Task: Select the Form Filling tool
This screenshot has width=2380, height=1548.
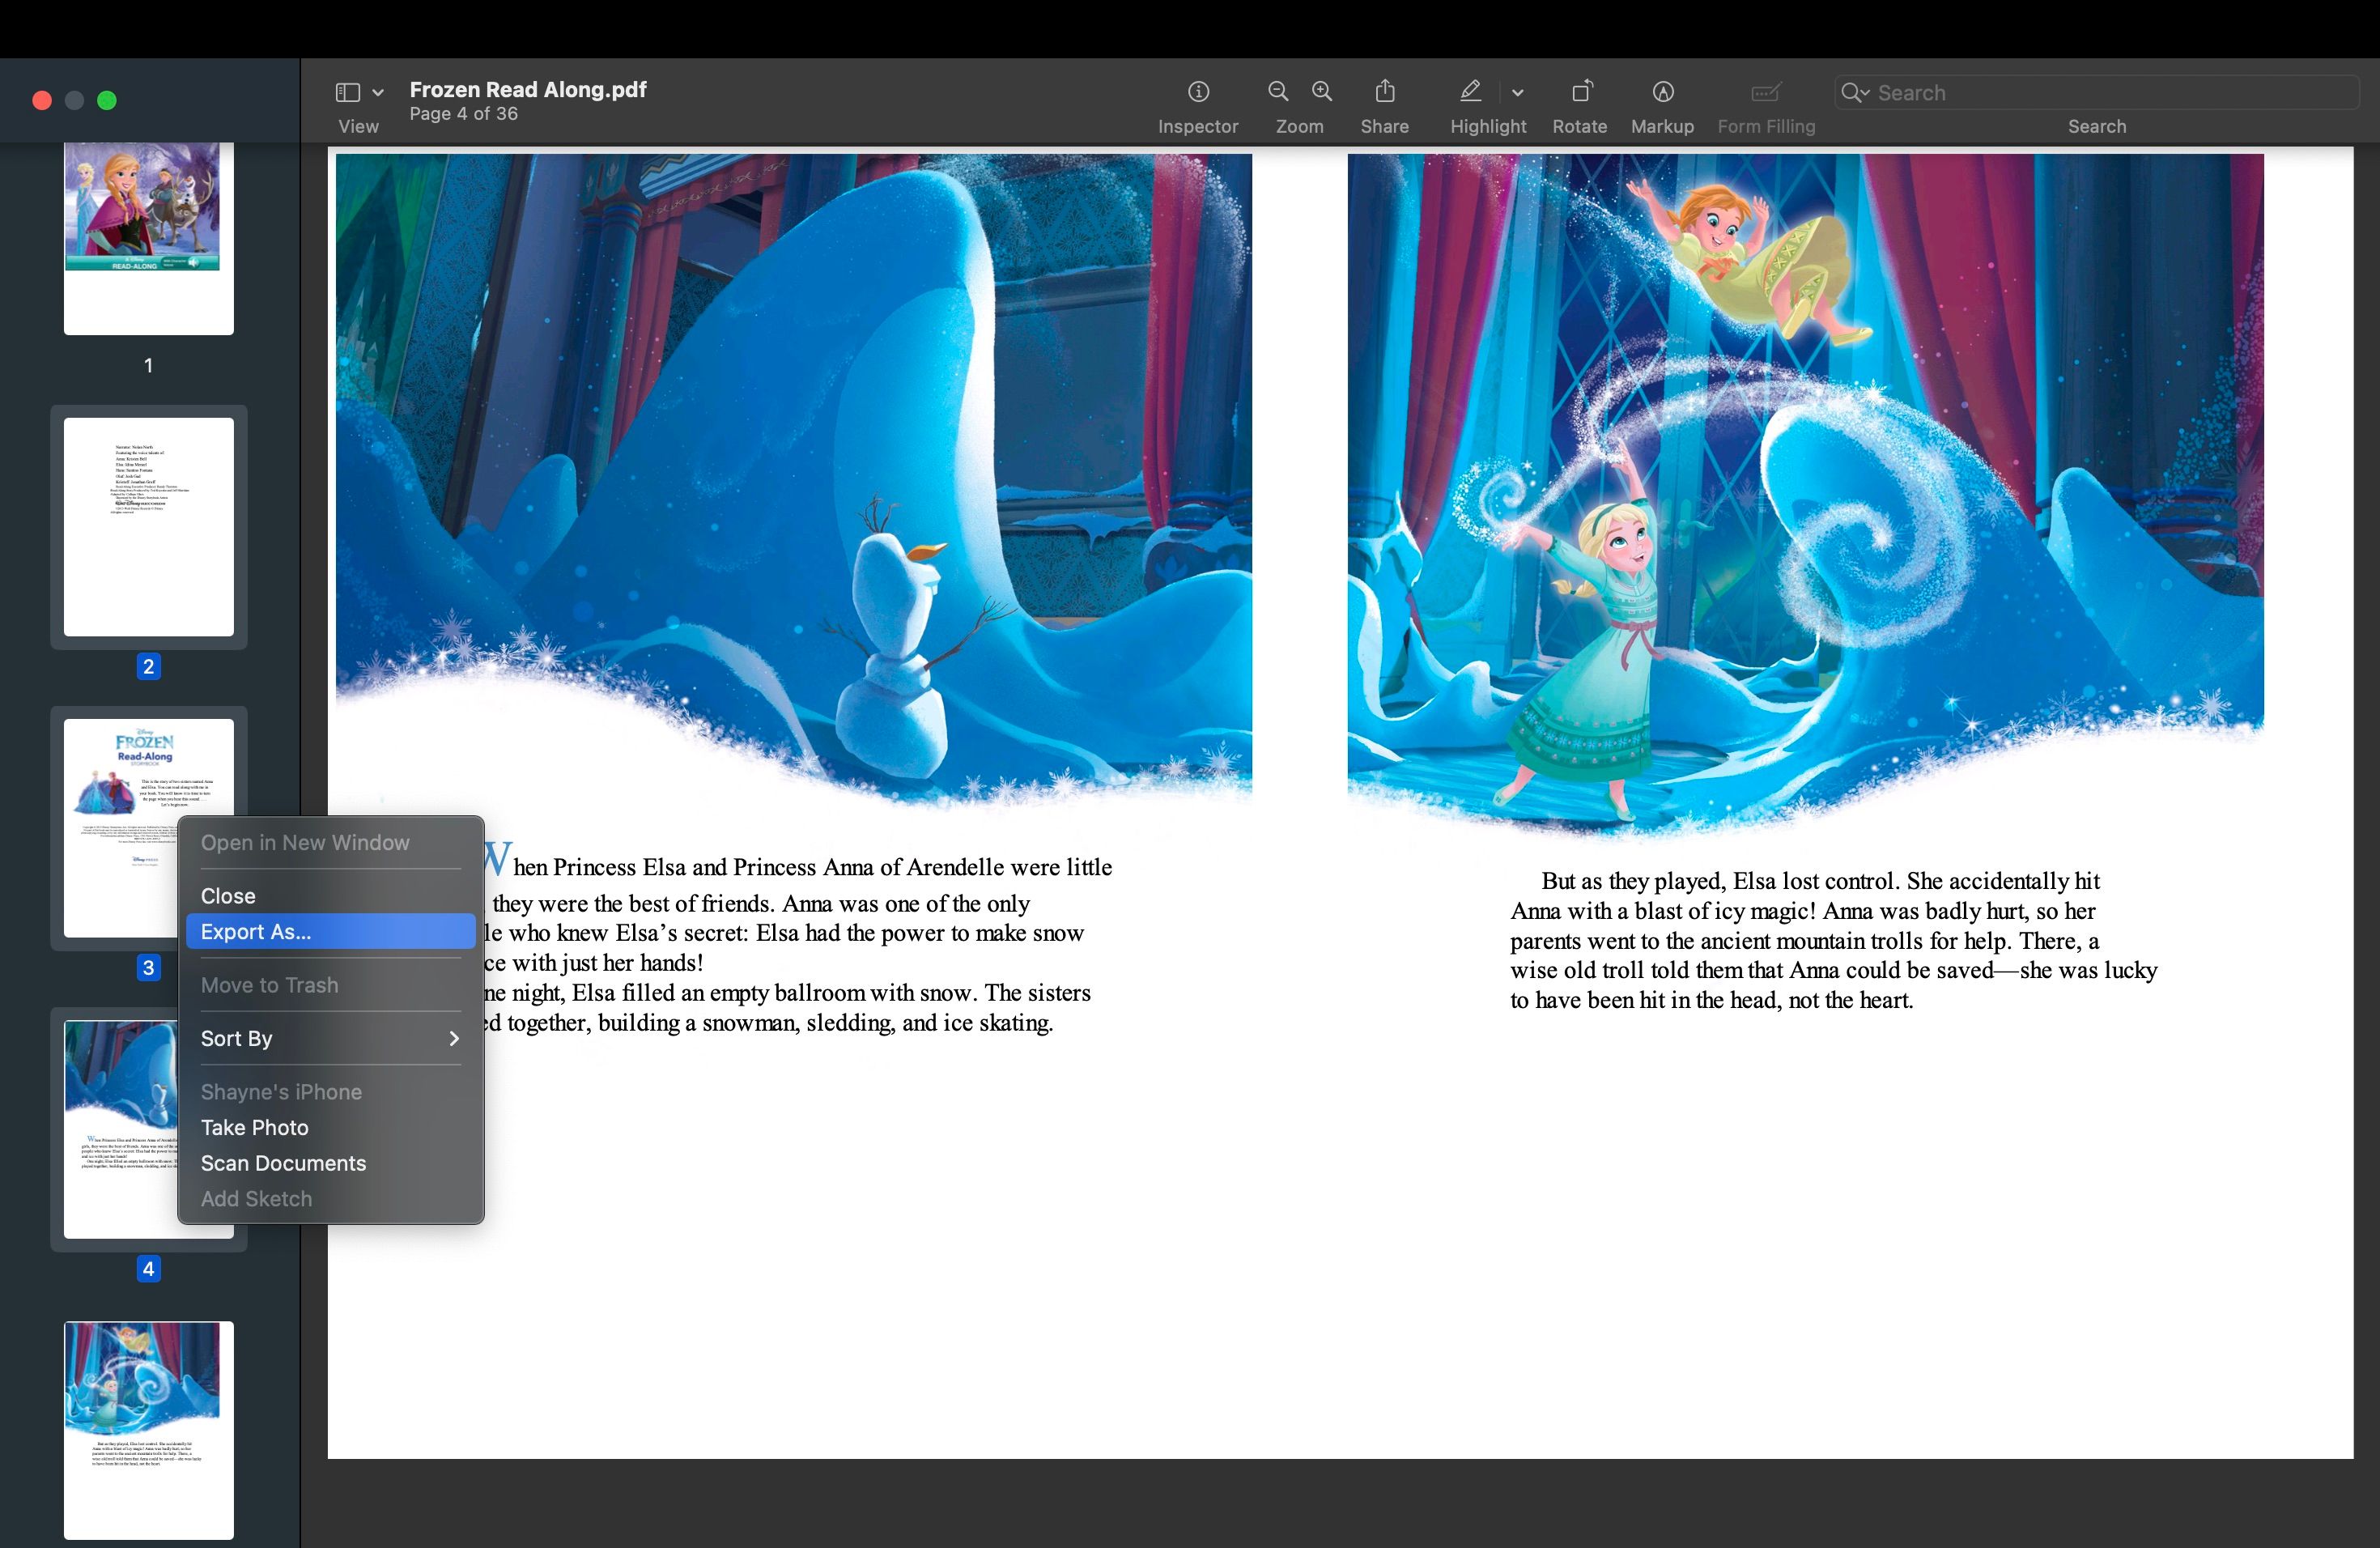Action: point(1765,91)
